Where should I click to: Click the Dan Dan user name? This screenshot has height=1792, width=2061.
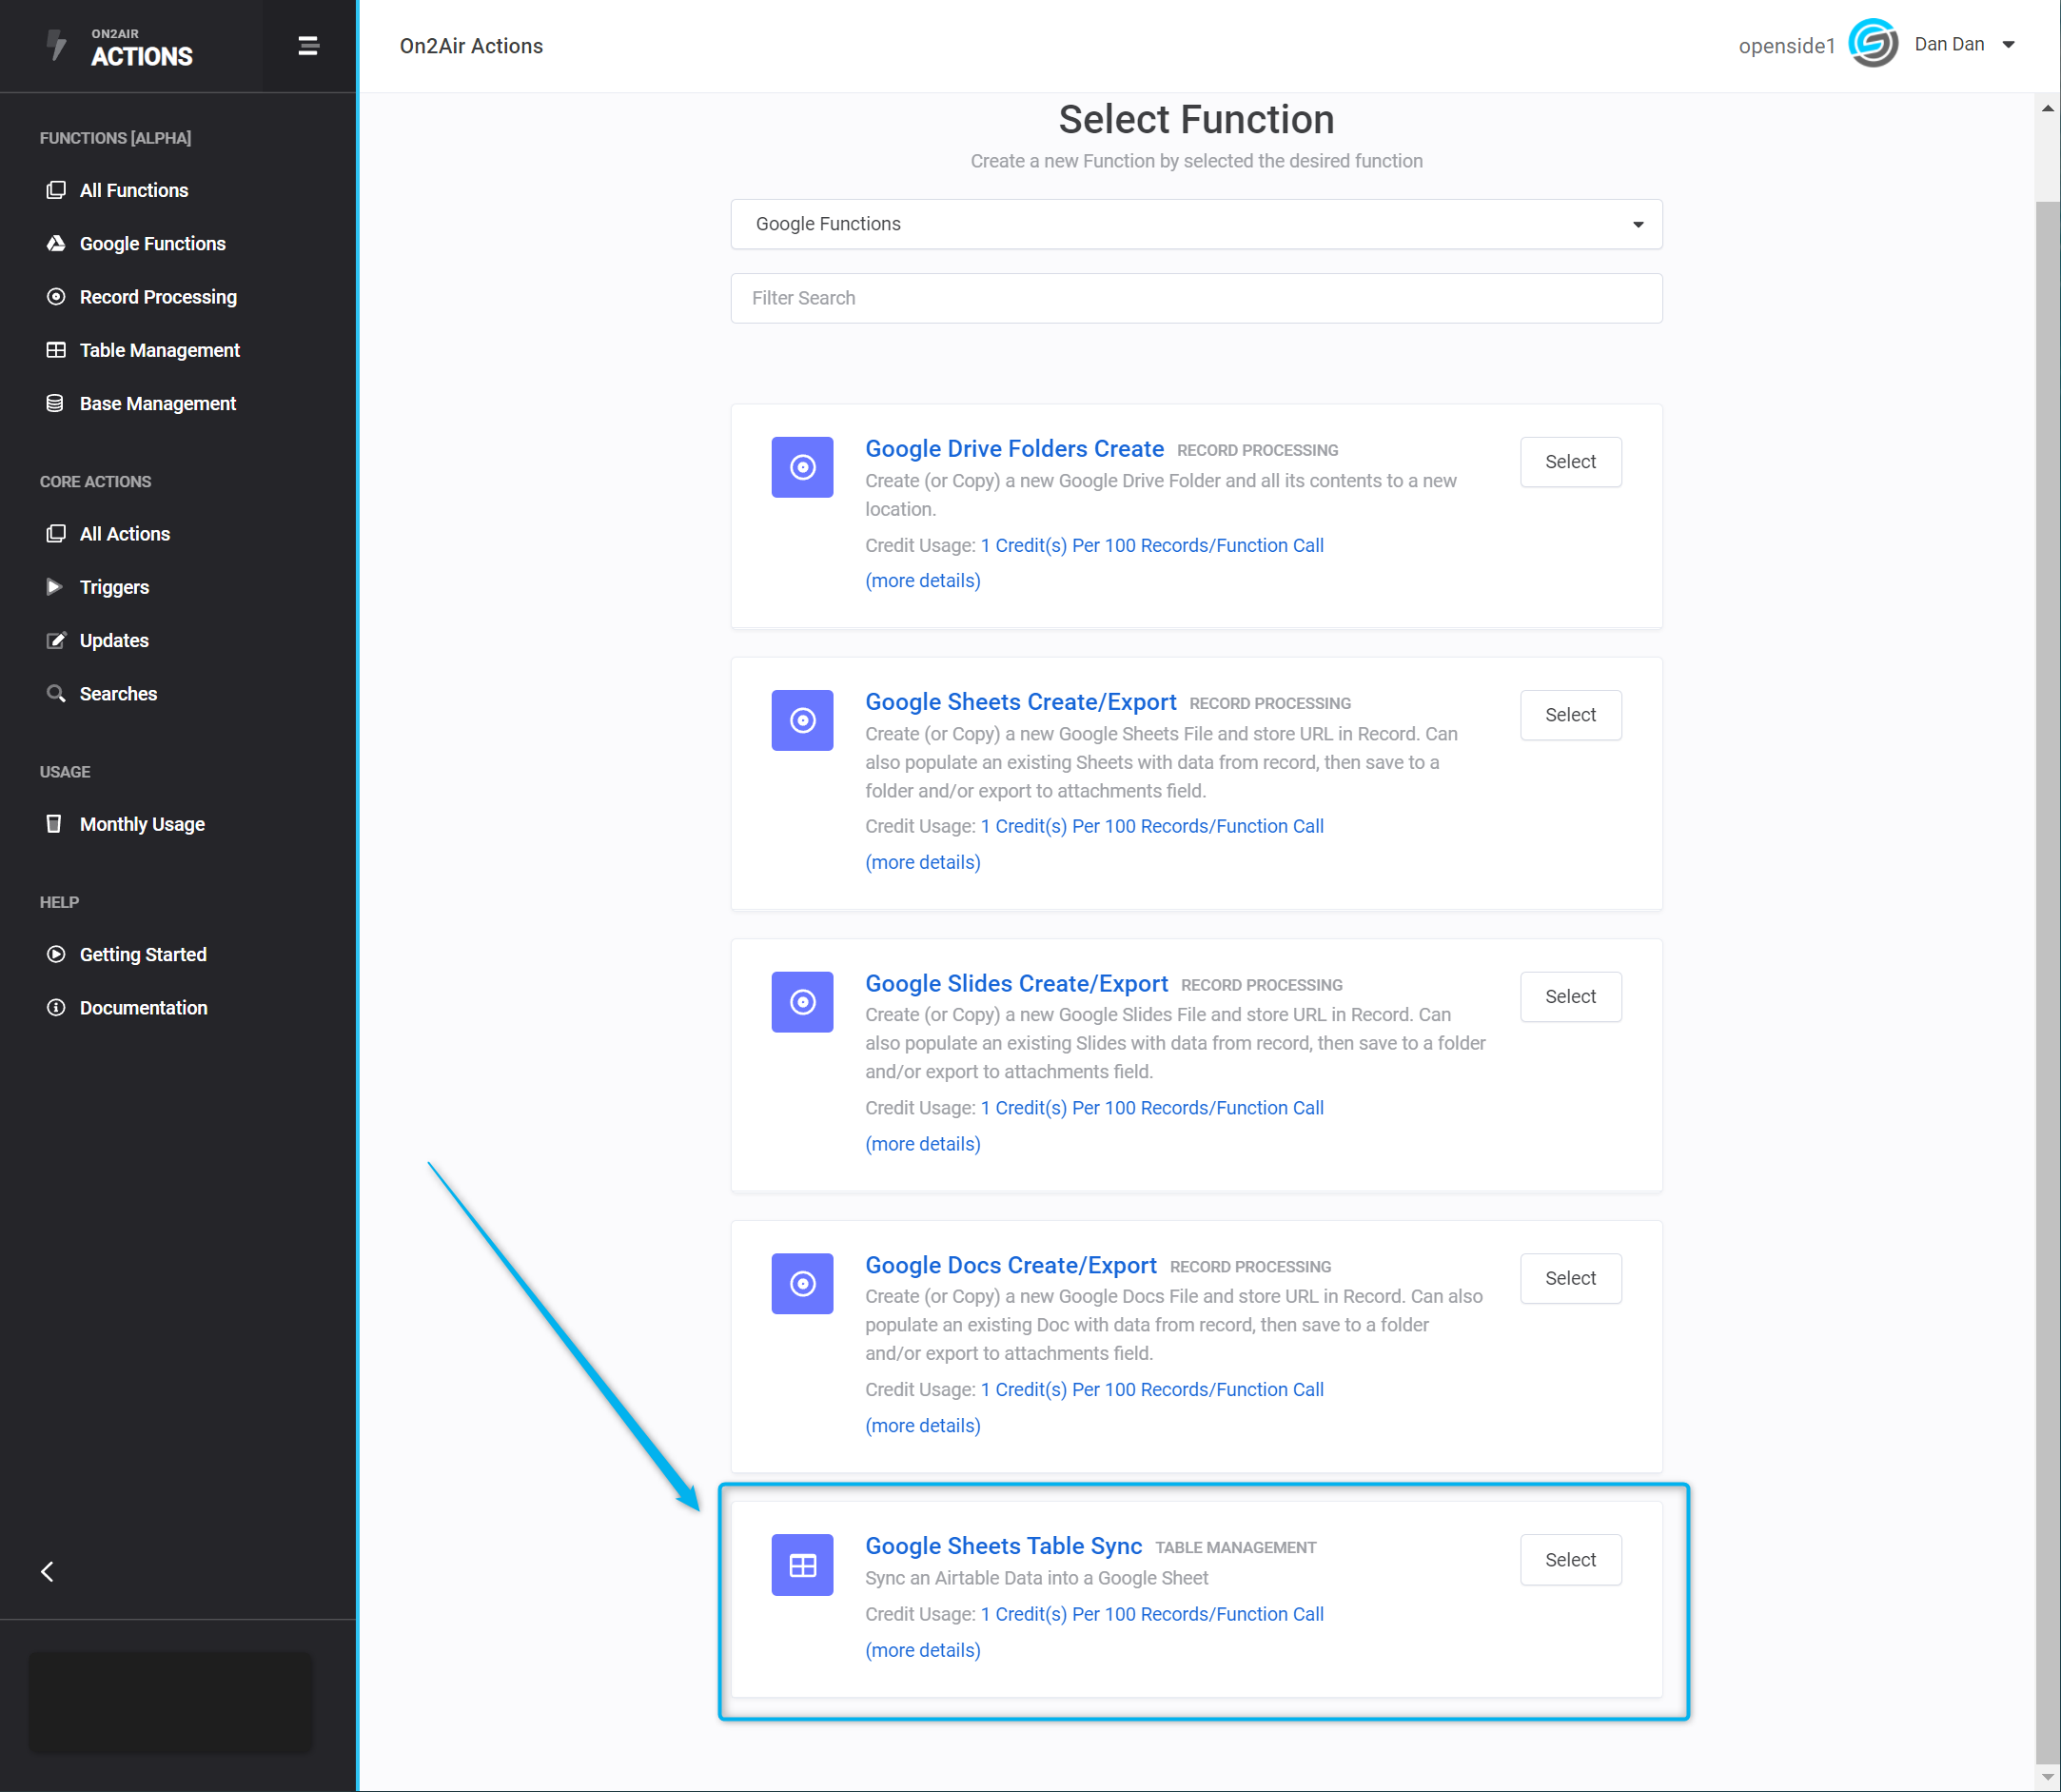coord(1949,44)
